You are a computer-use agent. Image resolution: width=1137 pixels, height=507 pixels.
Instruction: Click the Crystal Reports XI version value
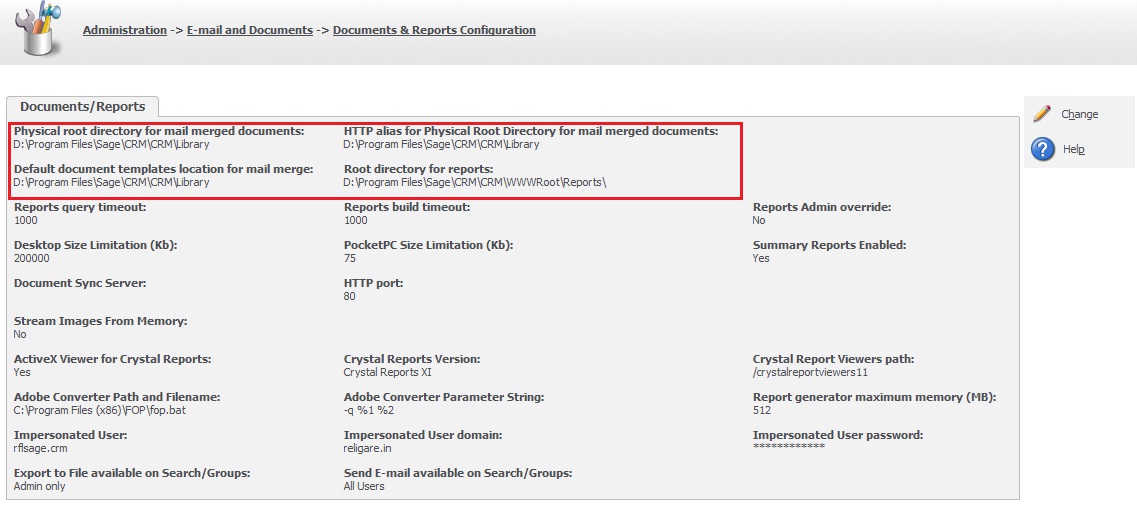pyautogui.click(x=387, y=372)
